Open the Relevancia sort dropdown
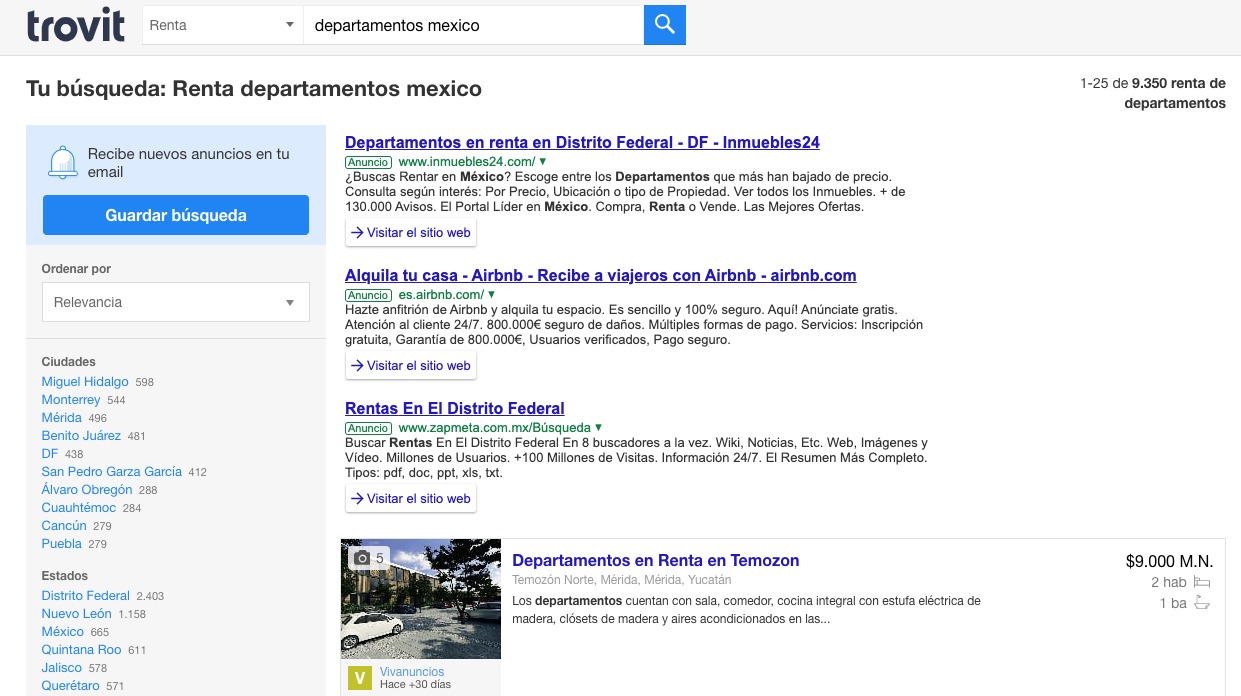The width and height of the screenshot is (1241, 696). (176, 302)
